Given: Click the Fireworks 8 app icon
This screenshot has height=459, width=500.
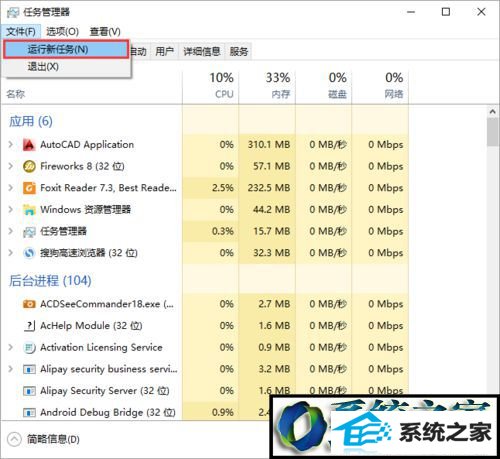Looking at the screenshot, I should point(29,166).
